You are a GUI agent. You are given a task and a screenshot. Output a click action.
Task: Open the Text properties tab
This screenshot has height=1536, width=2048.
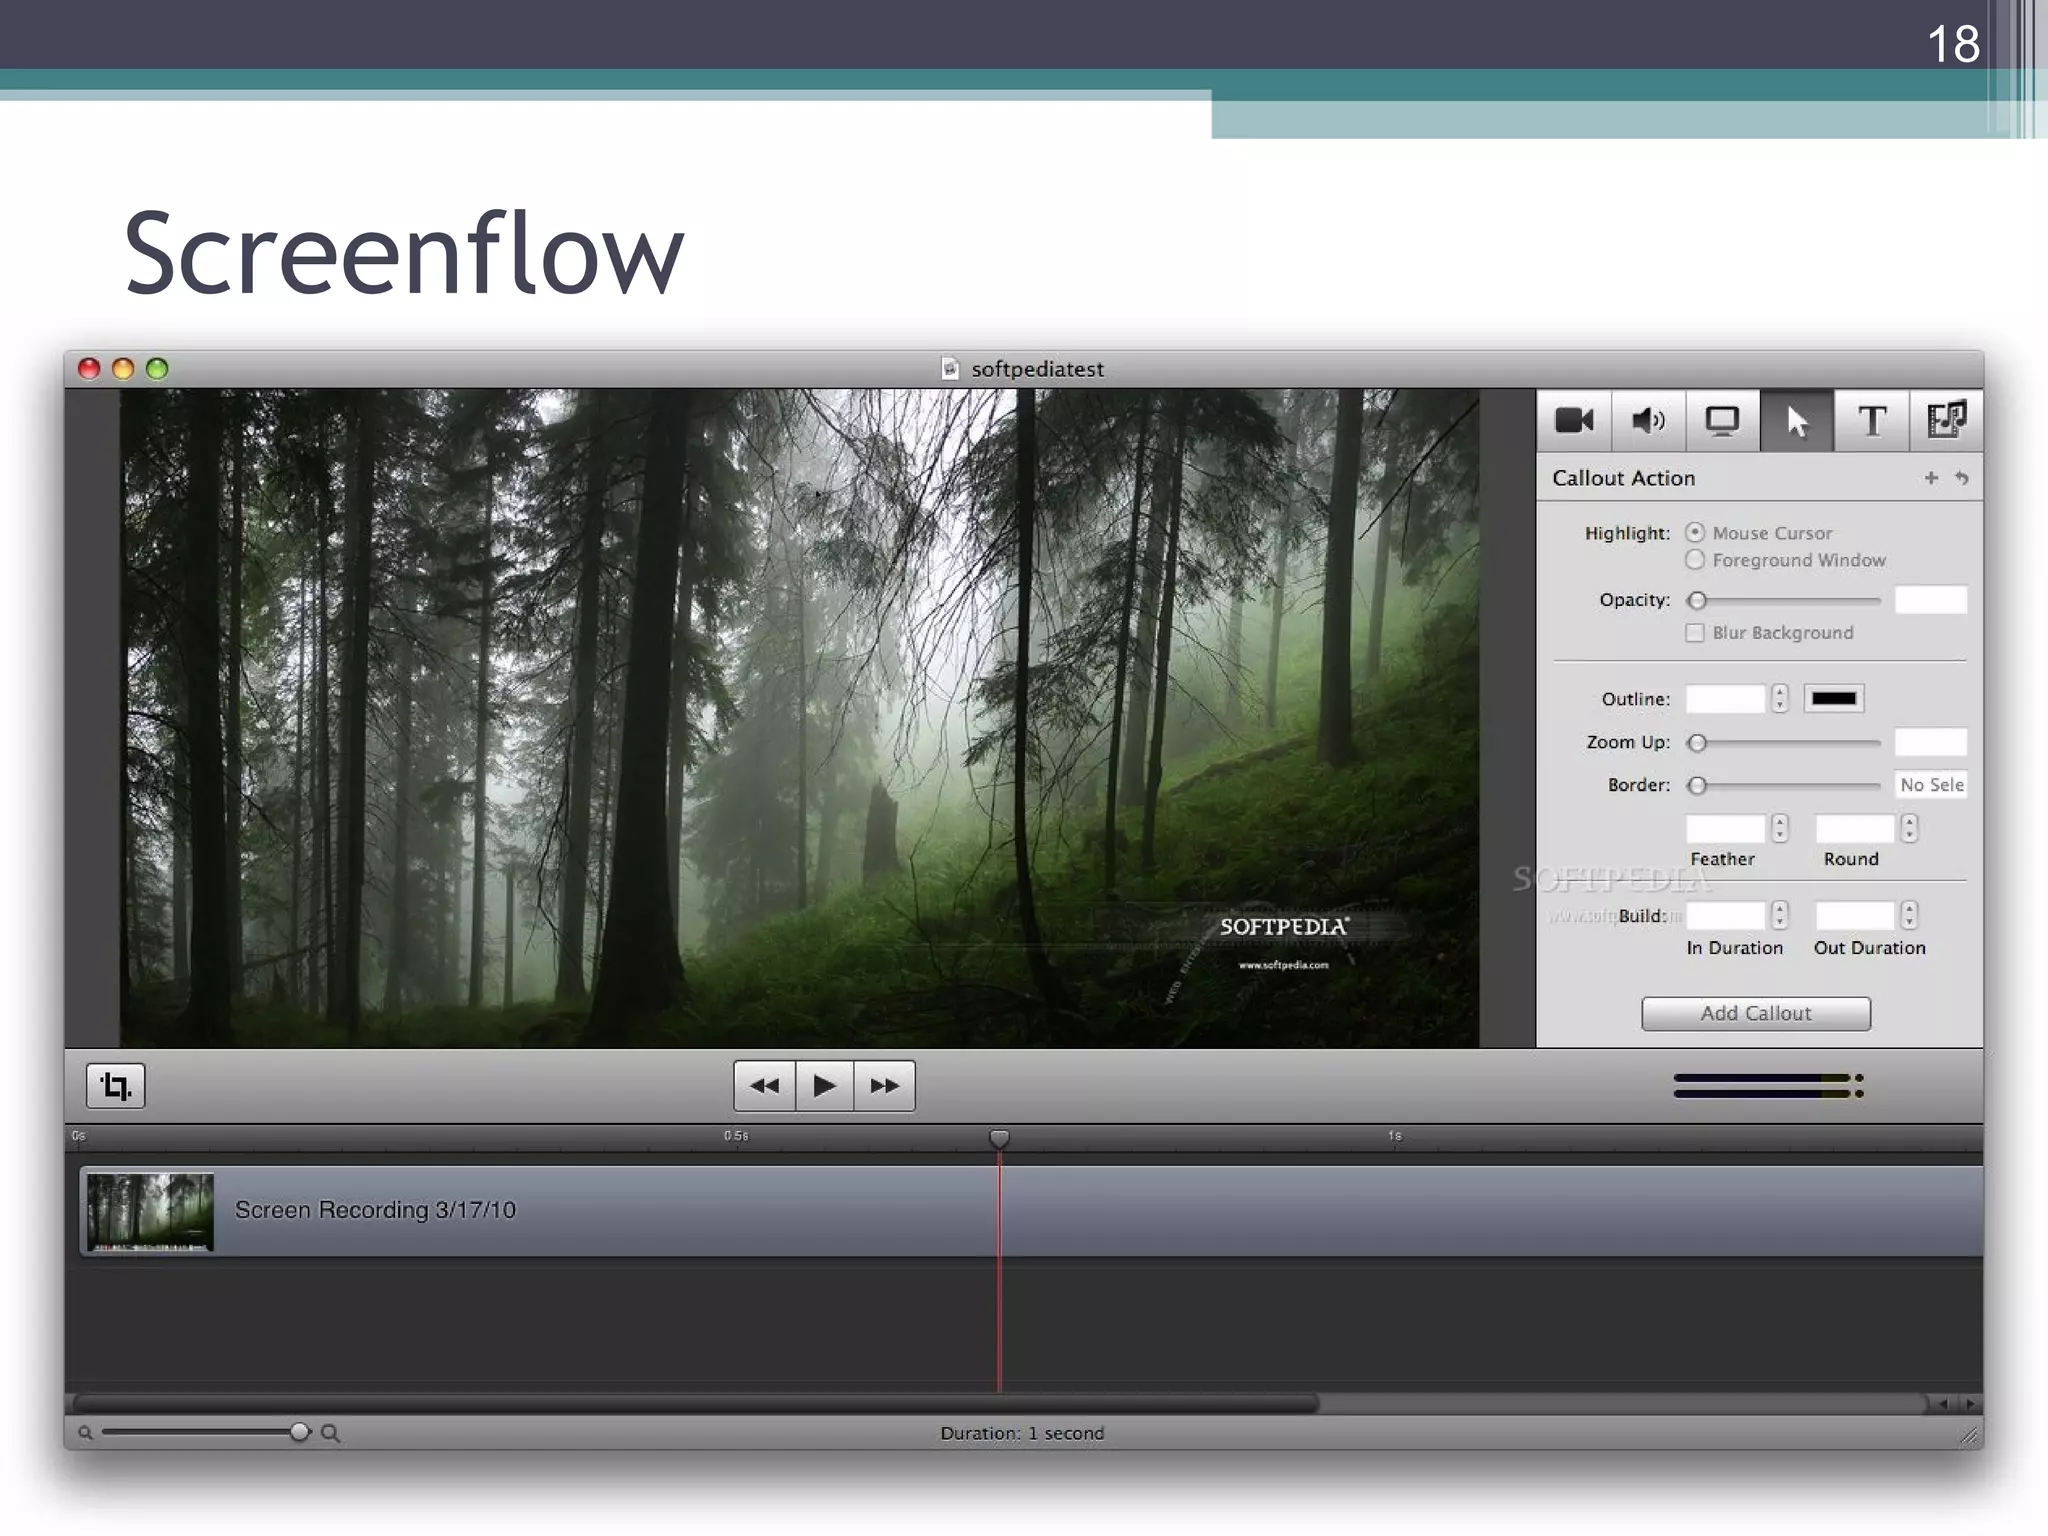coord(1872,421)
